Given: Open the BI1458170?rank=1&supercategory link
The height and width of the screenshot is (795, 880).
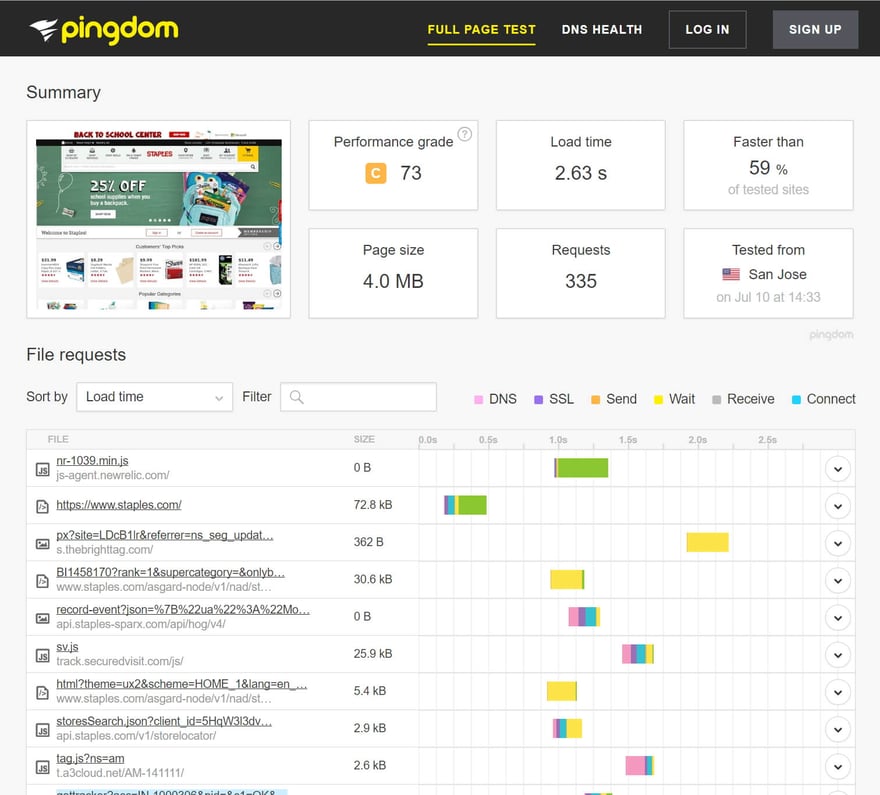Looking at the screenshot, I should [171, 572].
